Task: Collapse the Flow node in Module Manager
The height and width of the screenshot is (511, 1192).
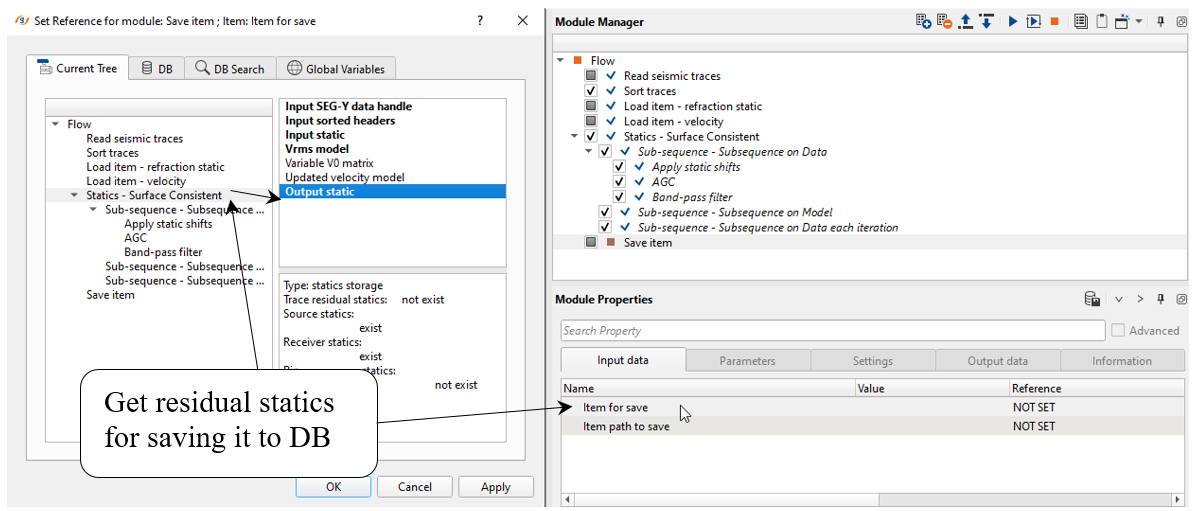Action: (561, 61)
